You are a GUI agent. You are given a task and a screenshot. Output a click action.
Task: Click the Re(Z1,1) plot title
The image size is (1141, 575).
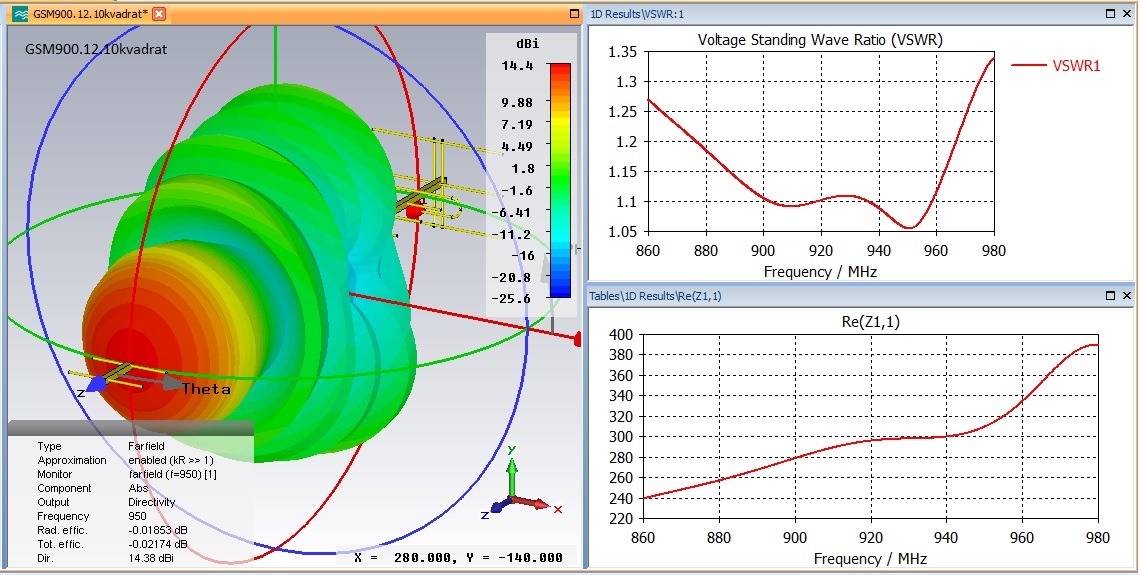pos(870,322)
